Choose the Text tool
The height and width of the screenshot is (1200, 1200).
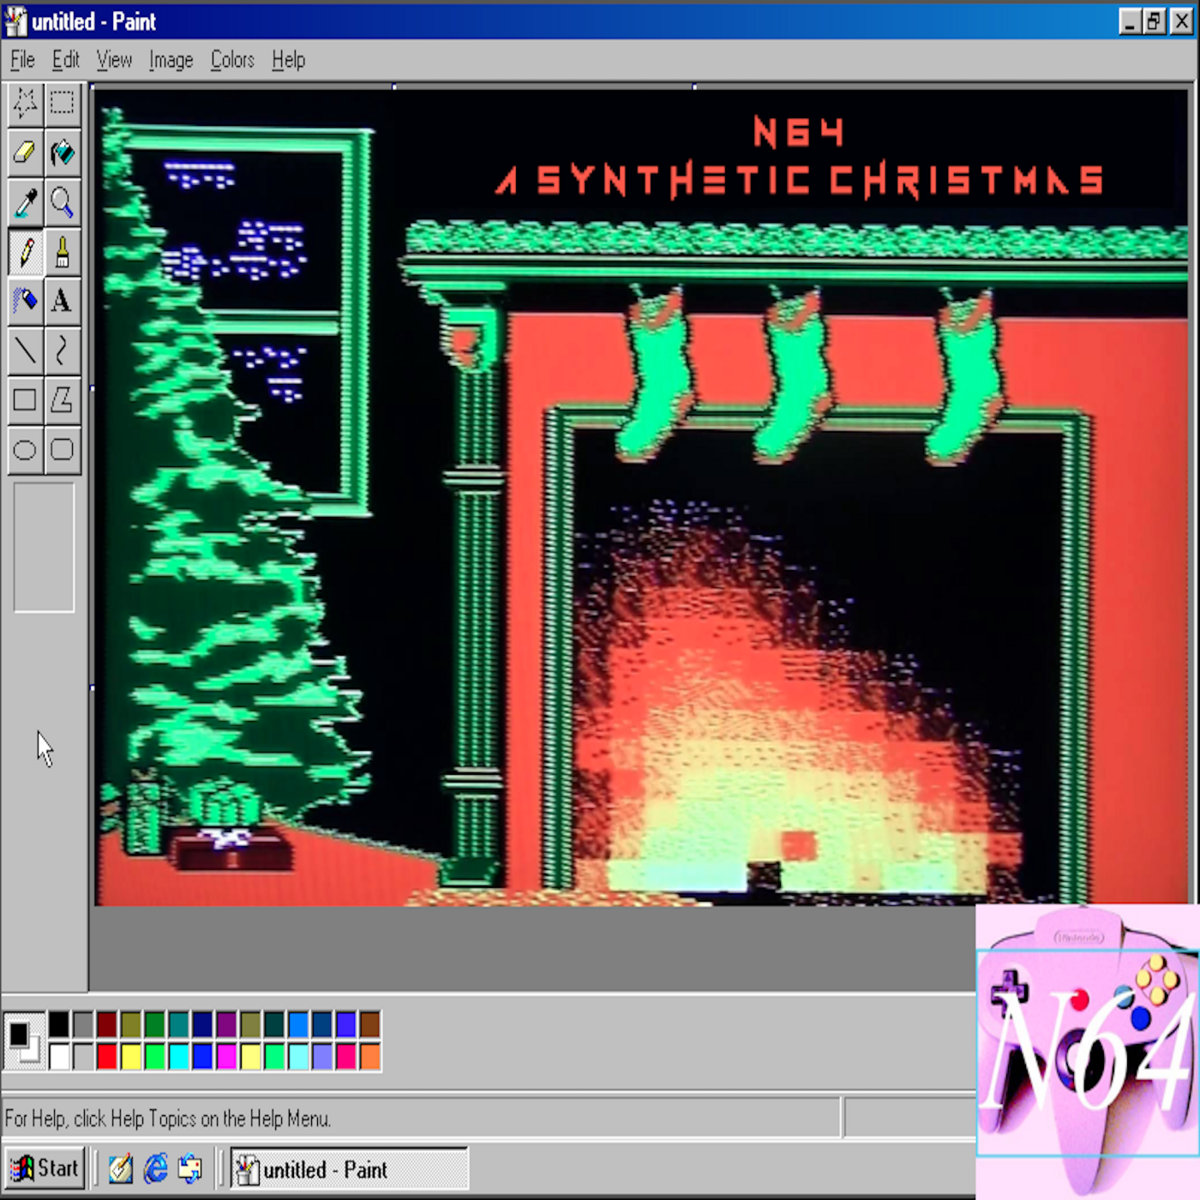click(62, 301)
